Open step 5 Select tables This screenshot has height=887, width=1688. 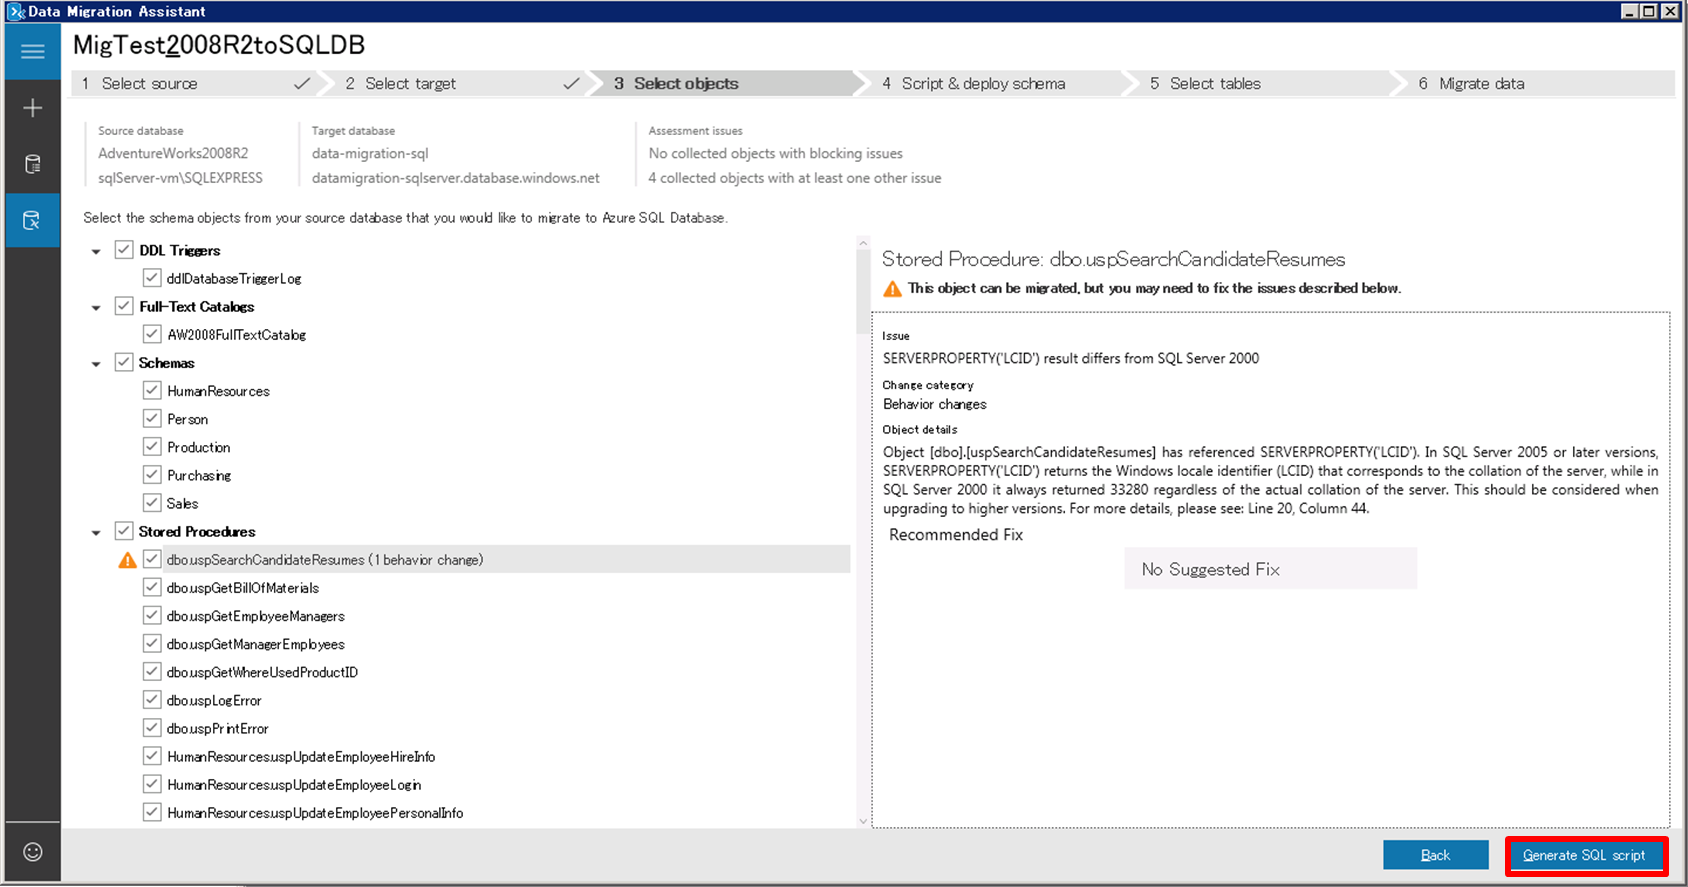1264,84
